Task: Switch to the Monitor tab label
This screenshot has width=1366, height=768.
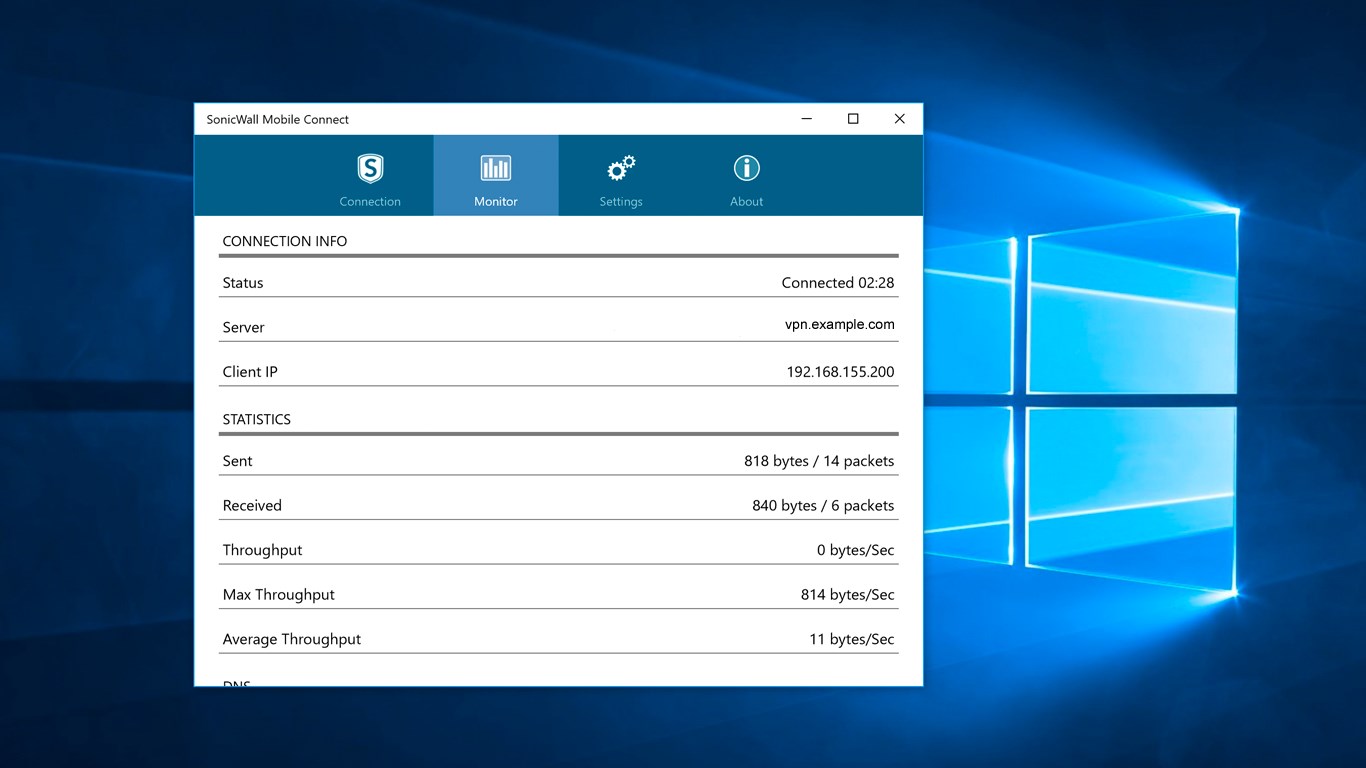Action: pyautogui.click(x=496, y=202)
